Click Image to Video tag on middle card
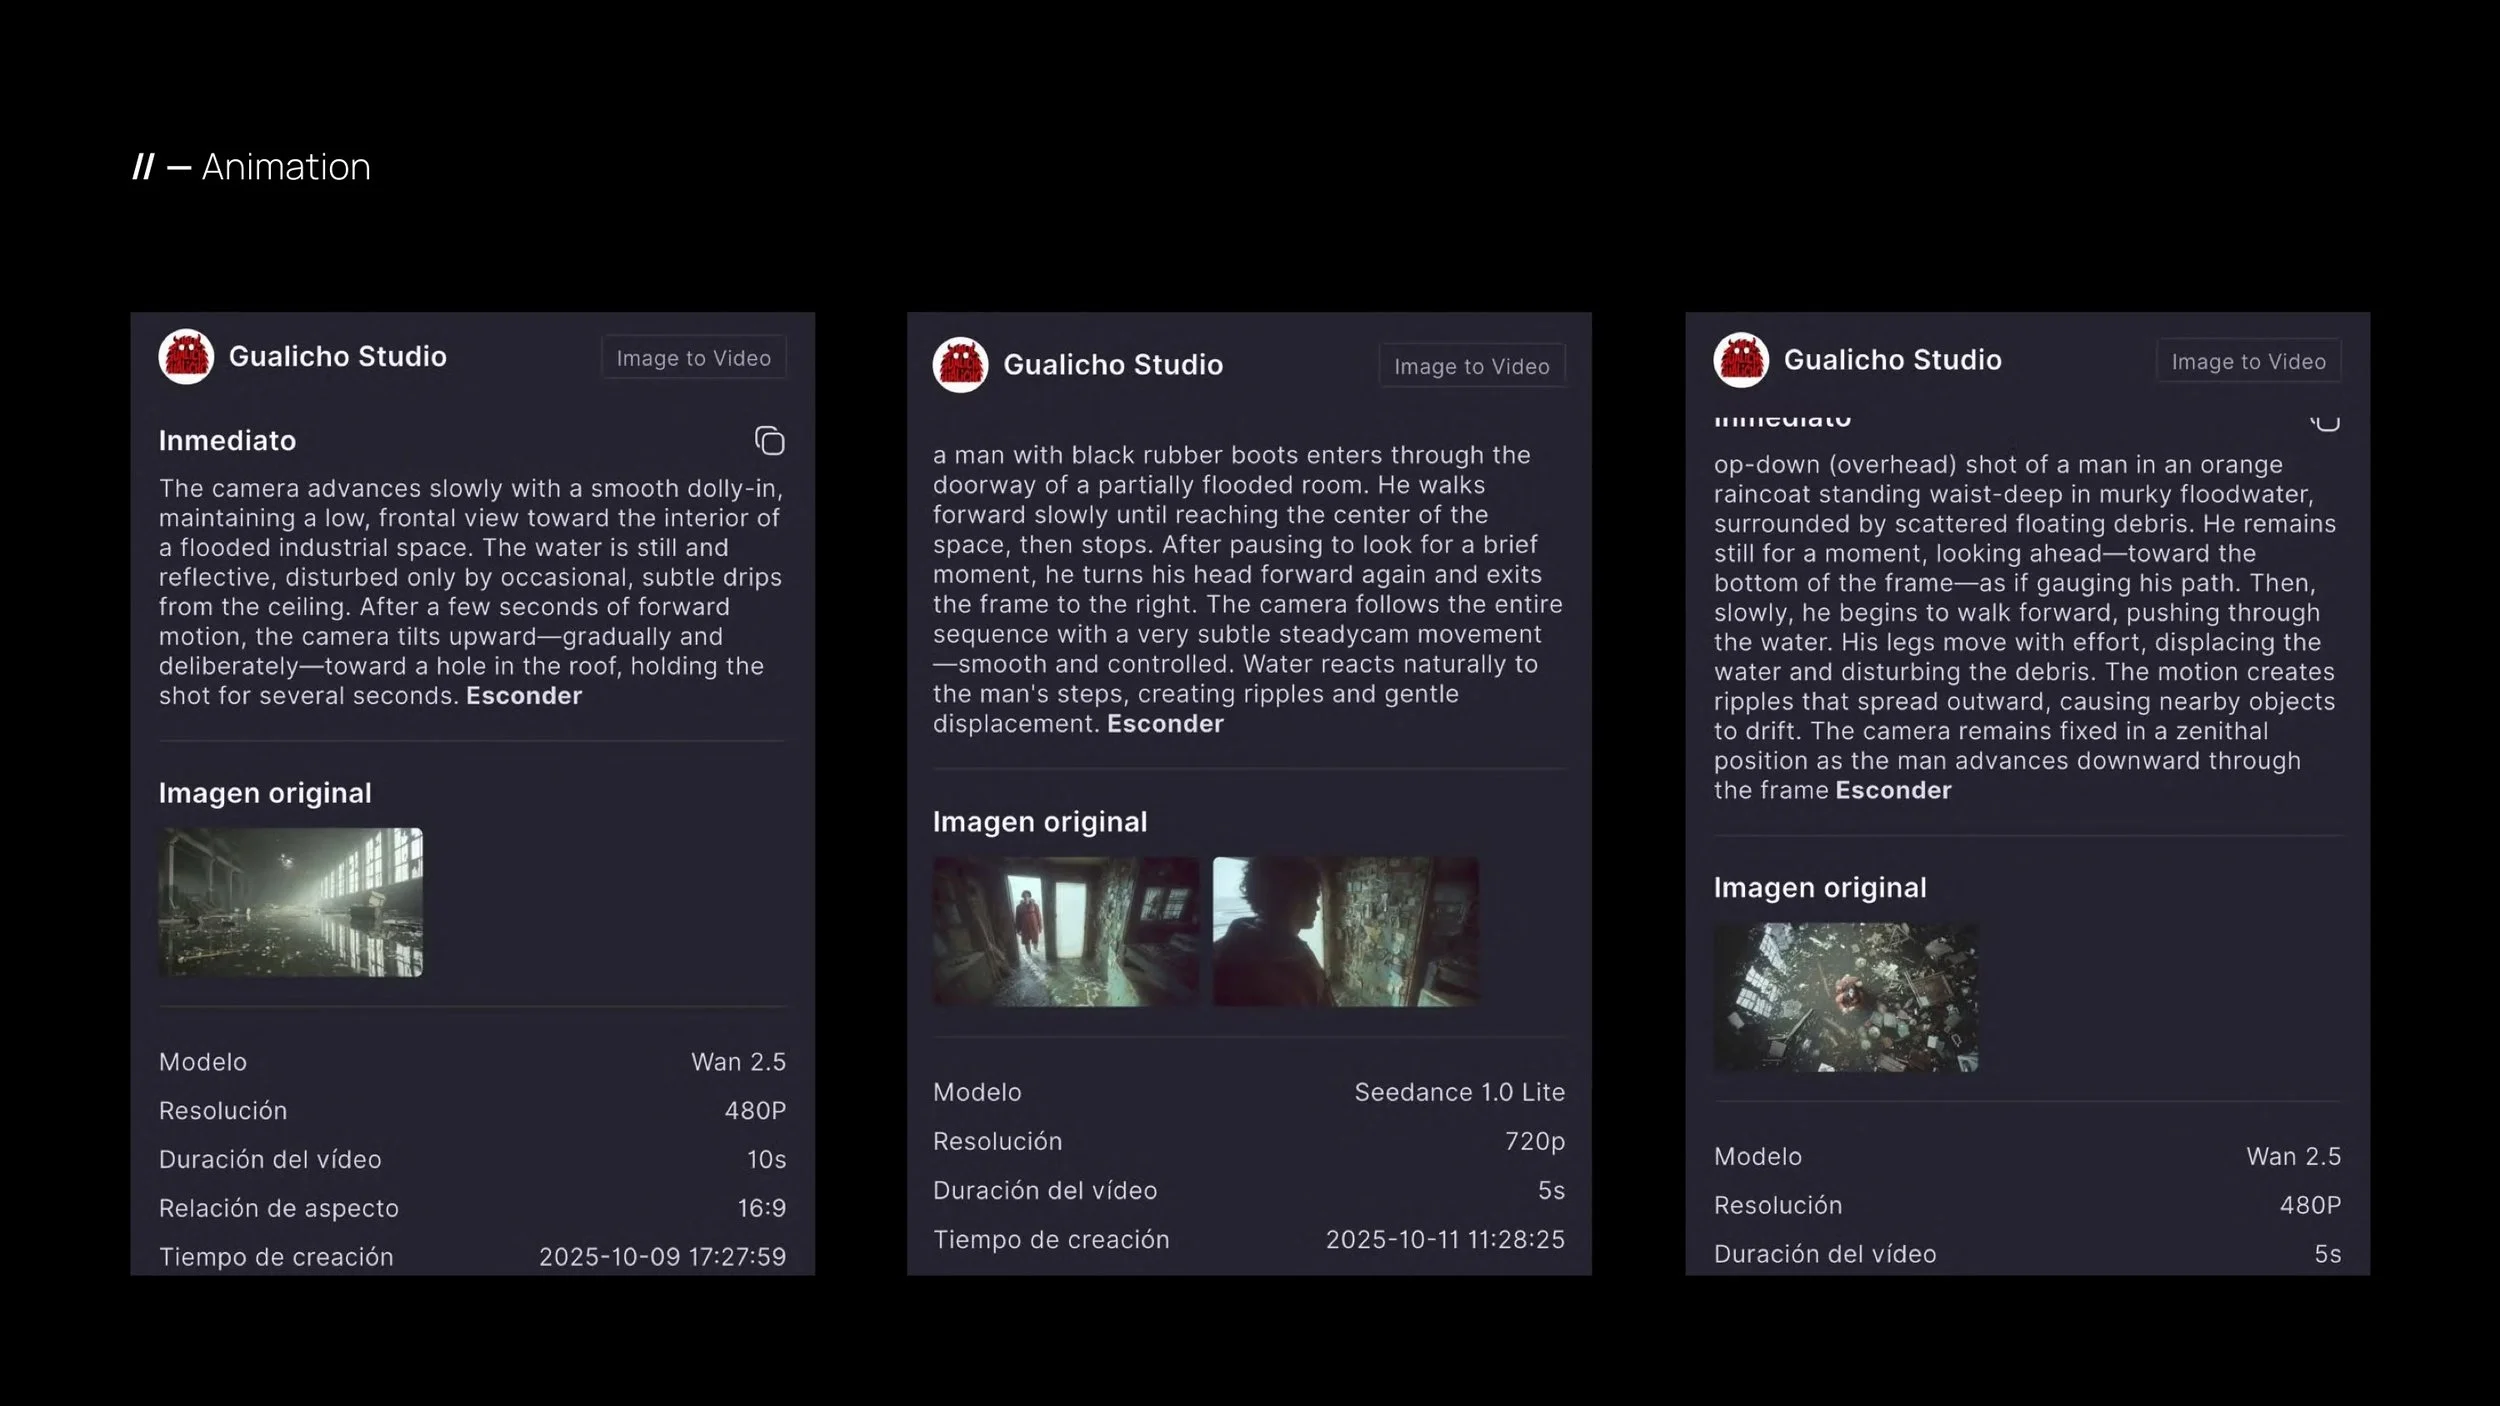The width and height of the screenshot is (2500, 1406). pos(1471,367)
